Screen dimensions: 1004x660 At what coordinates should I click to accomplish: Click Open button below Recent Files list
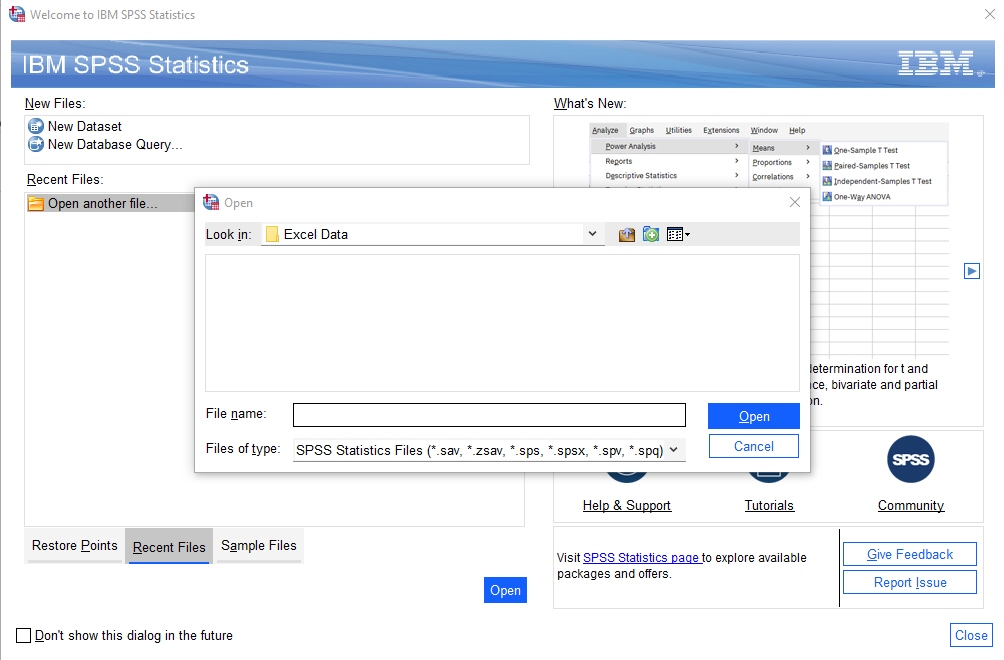pyautogui.click(x=505, y=590)
